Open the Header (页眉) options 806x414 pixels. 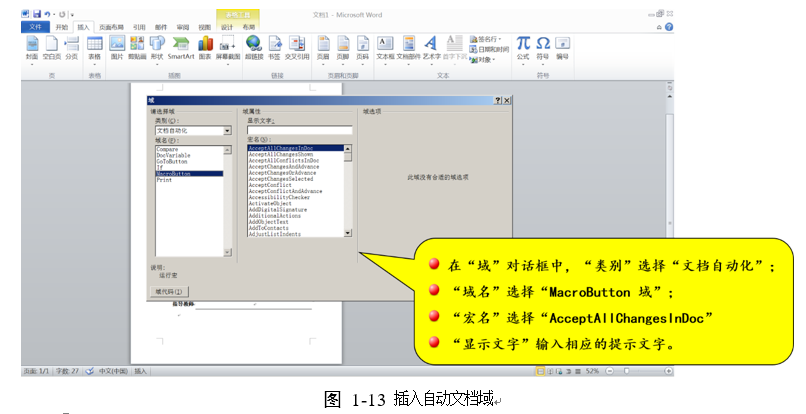tap(323, 49)
